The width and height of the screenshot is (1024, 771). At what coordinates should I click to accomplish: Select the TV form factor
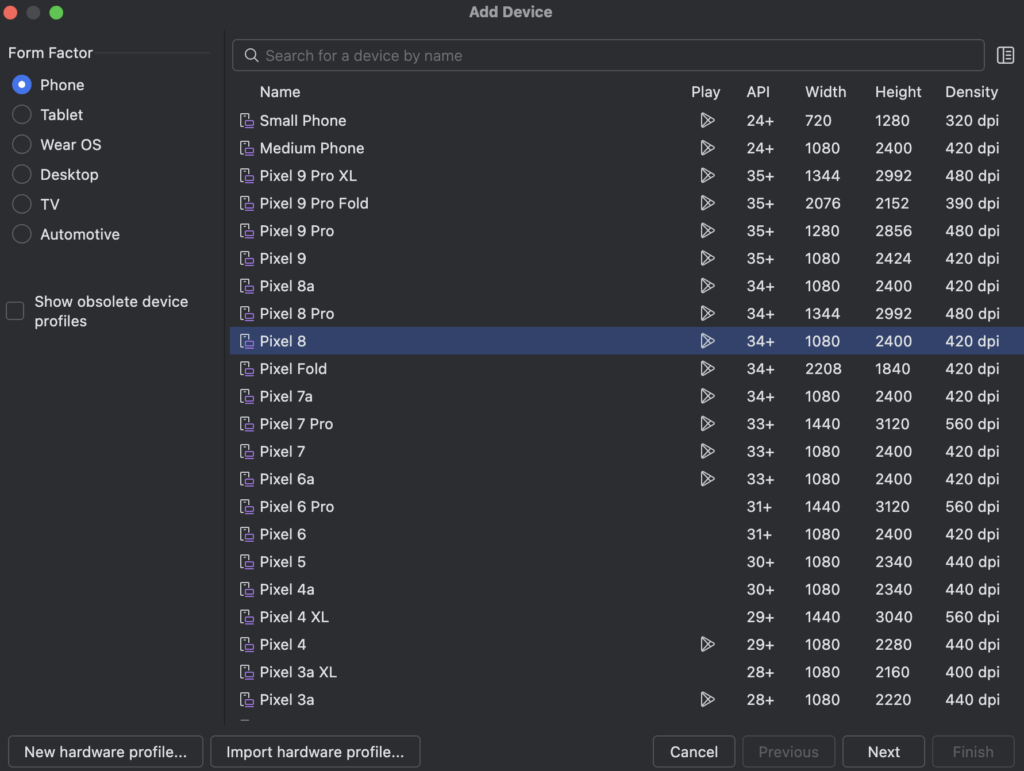coord(22,204)
